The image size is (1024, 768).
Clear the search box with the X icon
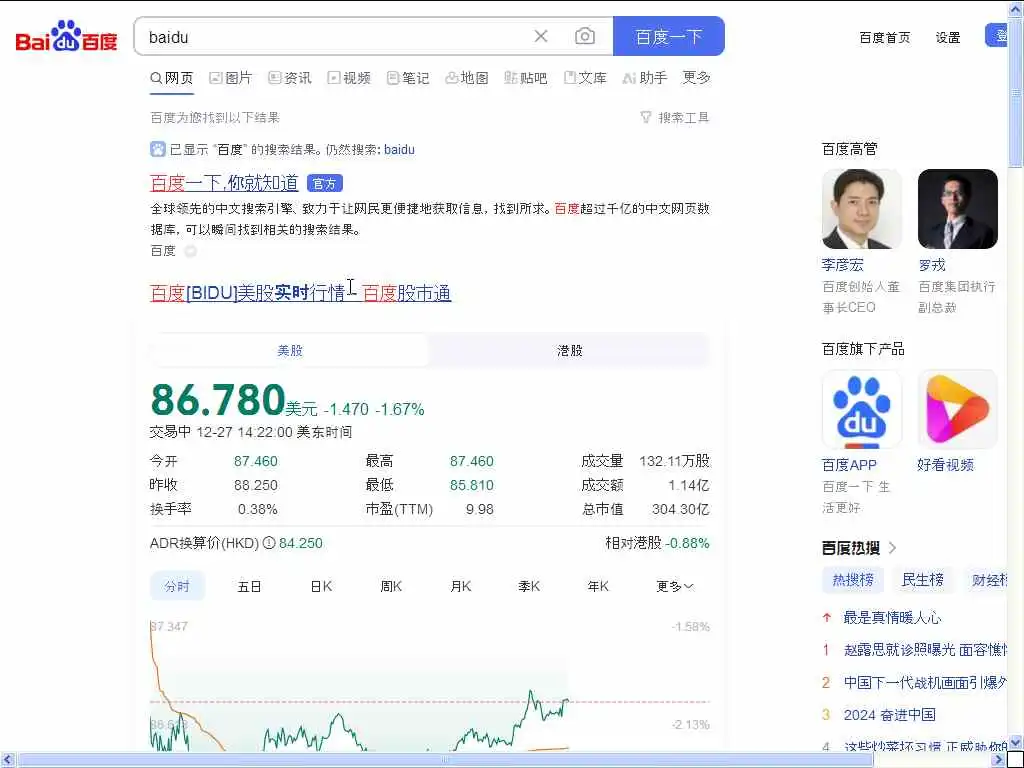(x=541, y=37)
